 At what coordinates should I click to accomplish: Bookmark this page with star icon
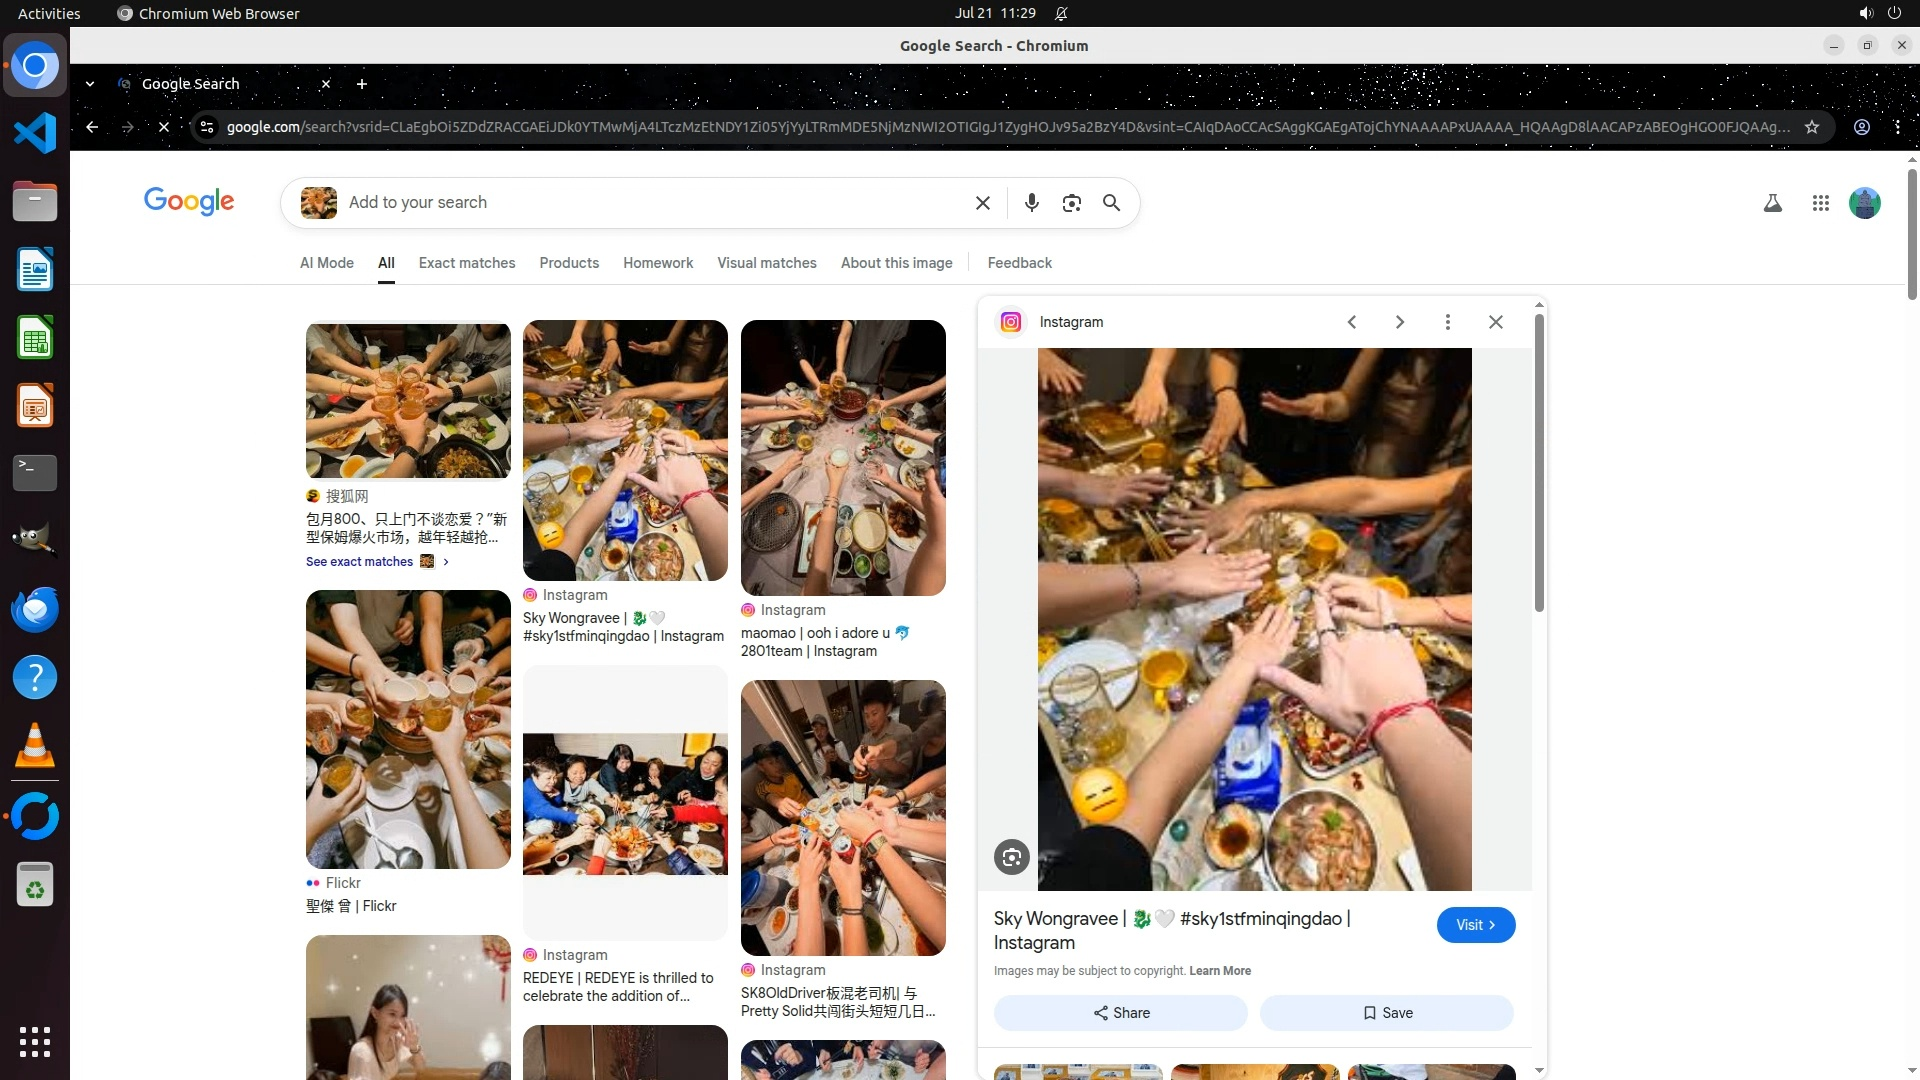pyautogui.click(x=1811, y=127)
